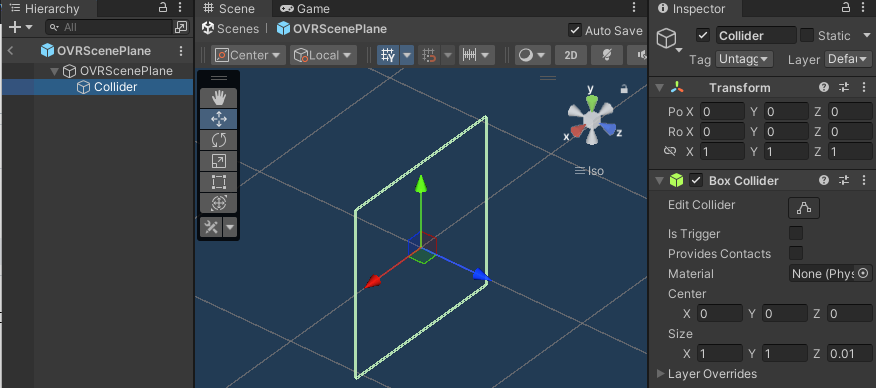Expand Layer Overrides section
The height and width of the screenshot is (388, 876).
click(661, 373)
